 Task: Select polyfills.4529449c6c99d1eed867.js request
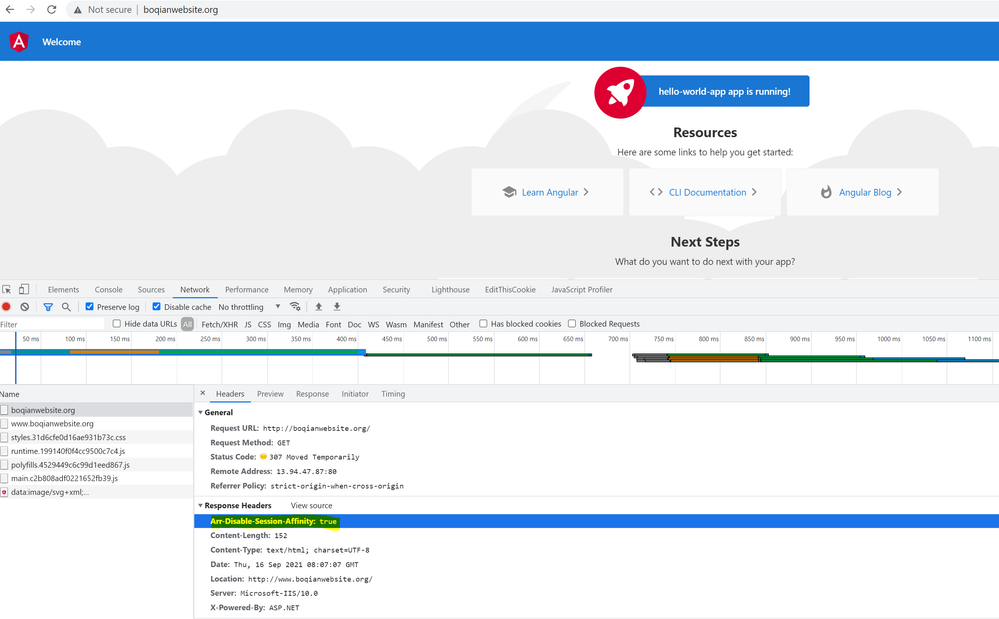[x=96, y=465]
